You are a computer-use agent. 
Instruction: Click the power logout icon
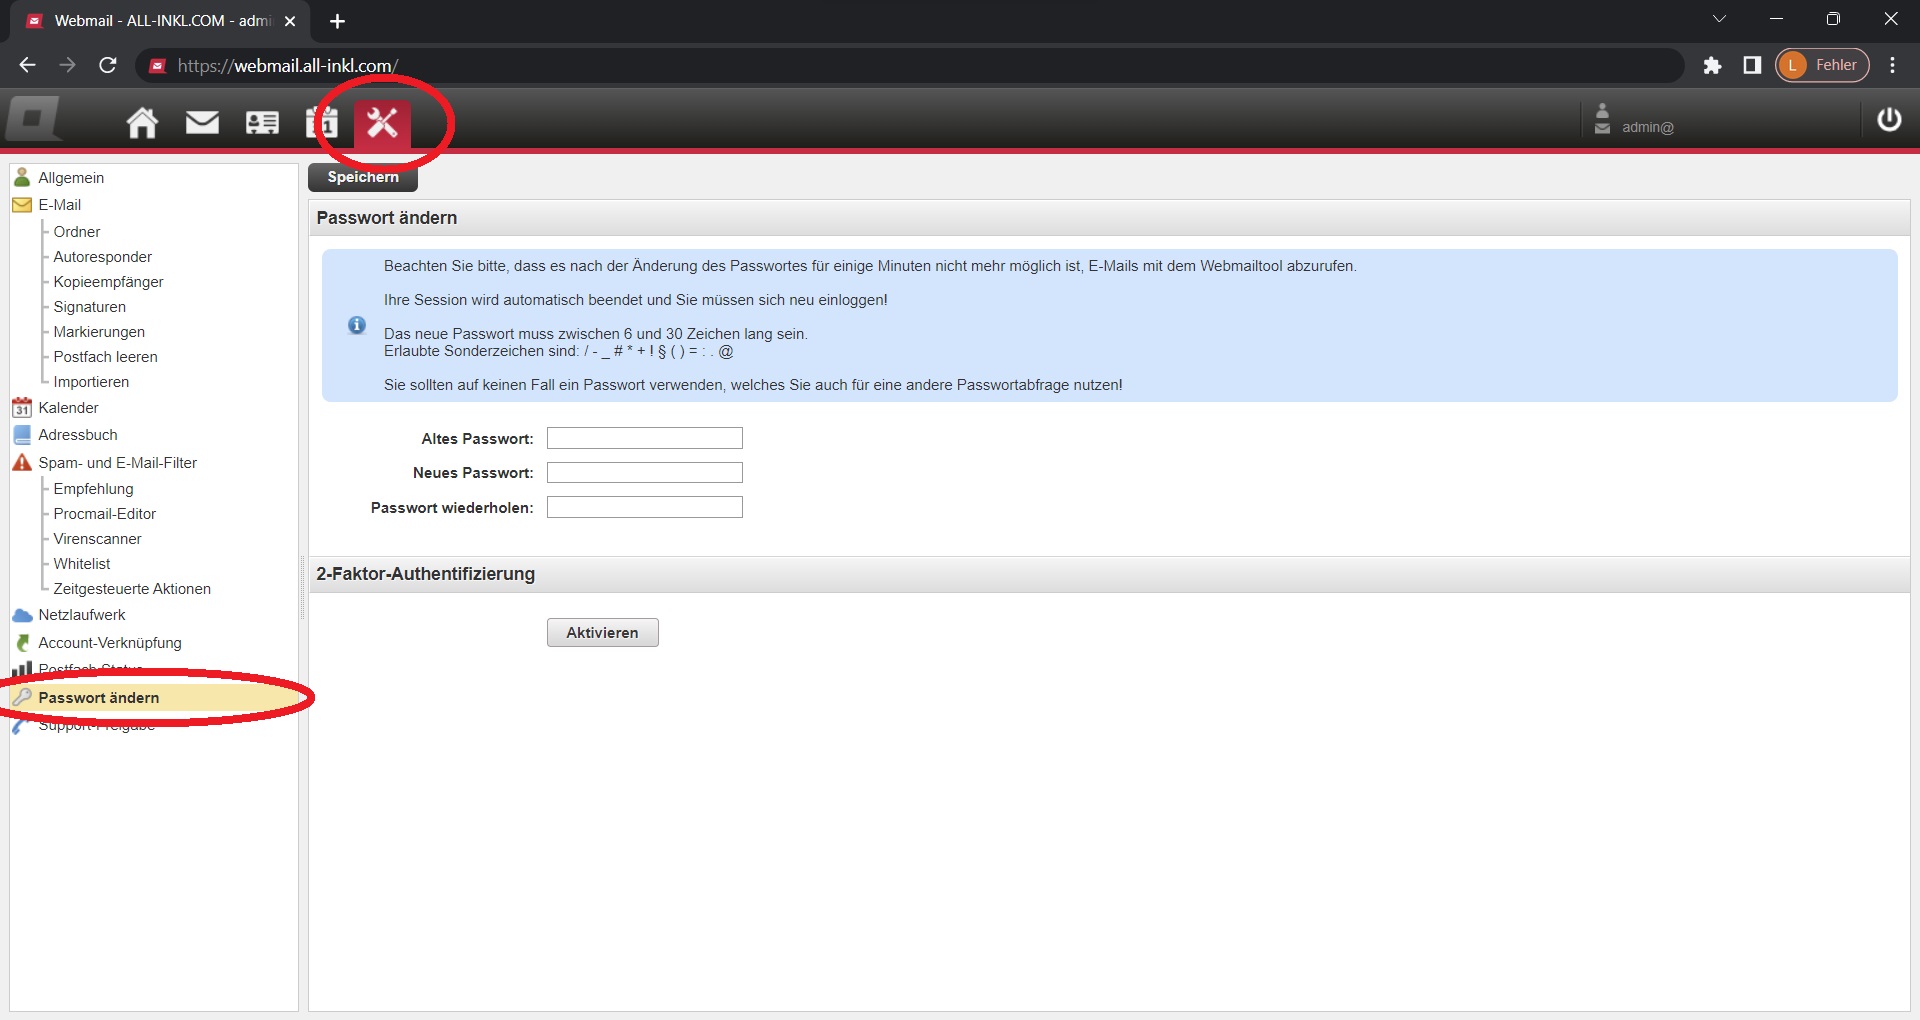coord(1888,120)
